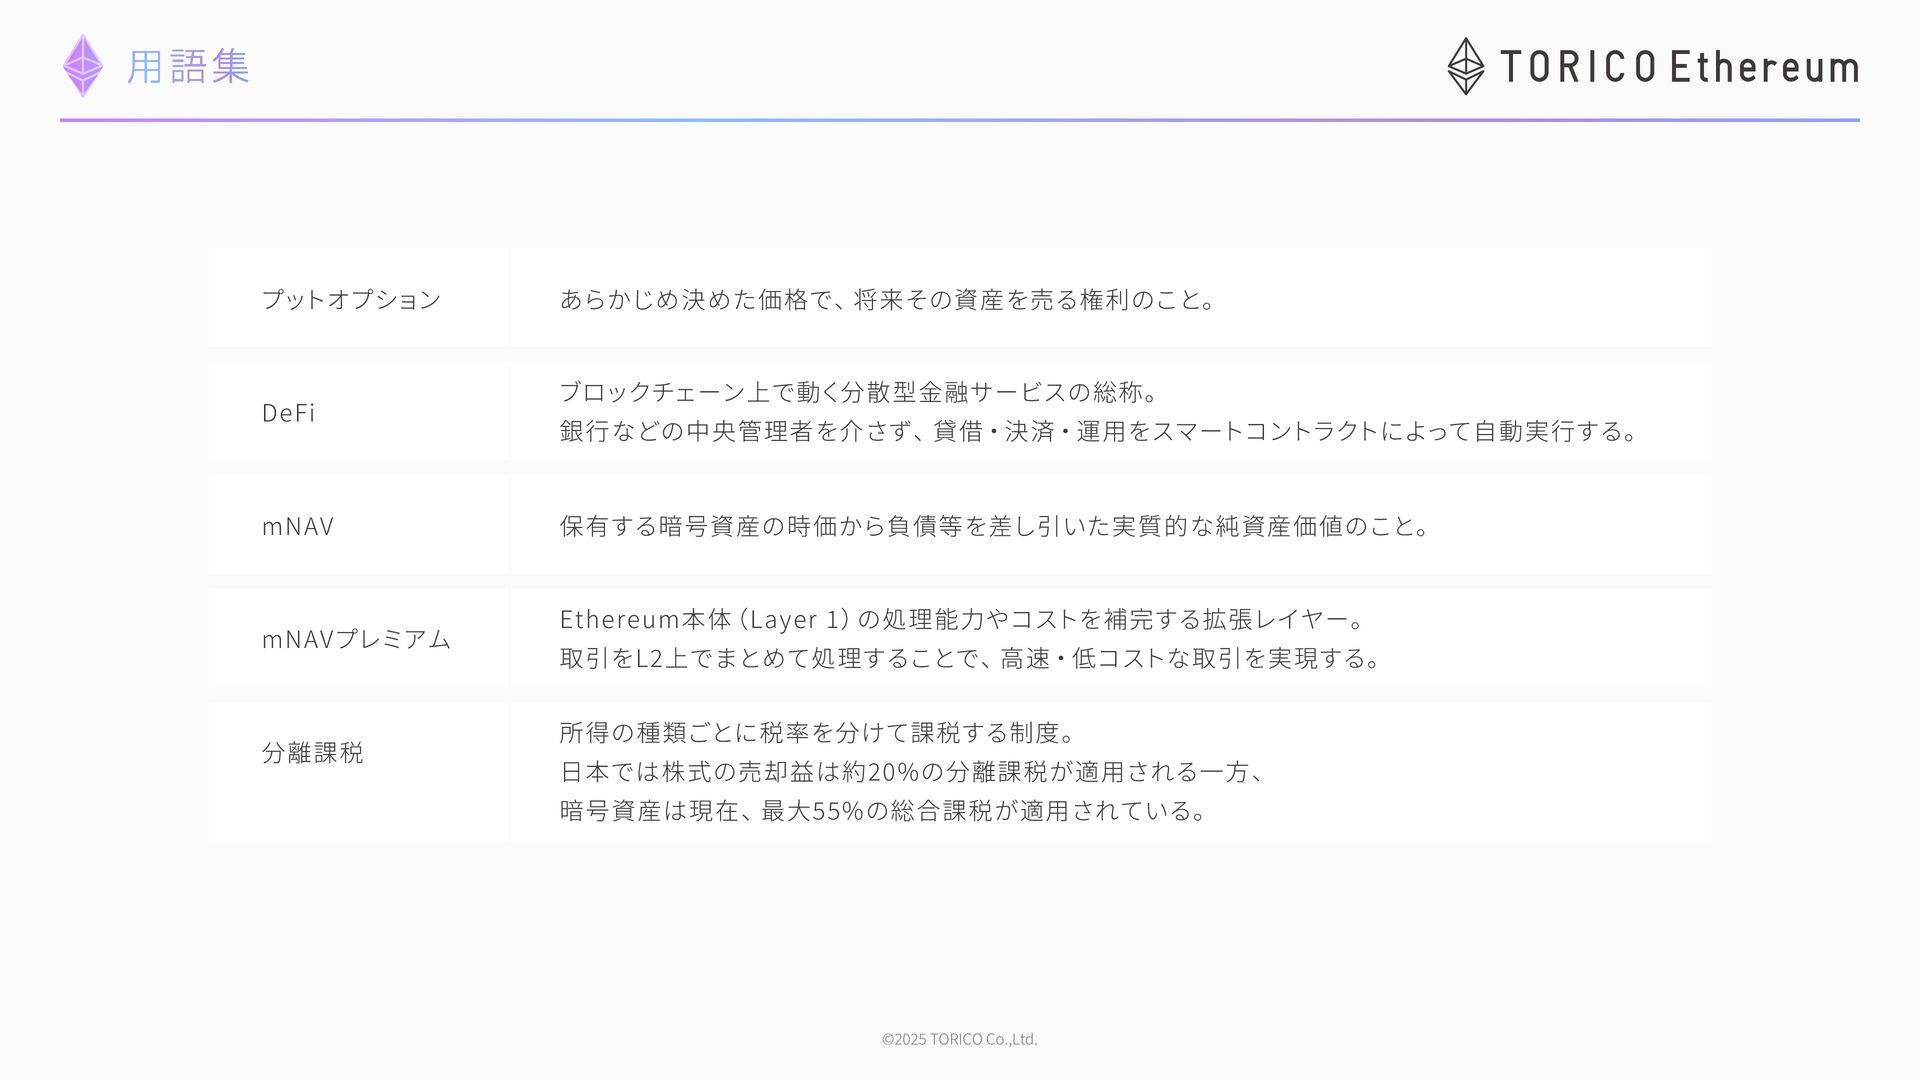Select the 用語集 slide title
The image size is (1920, 1080).
pos(188,67)
